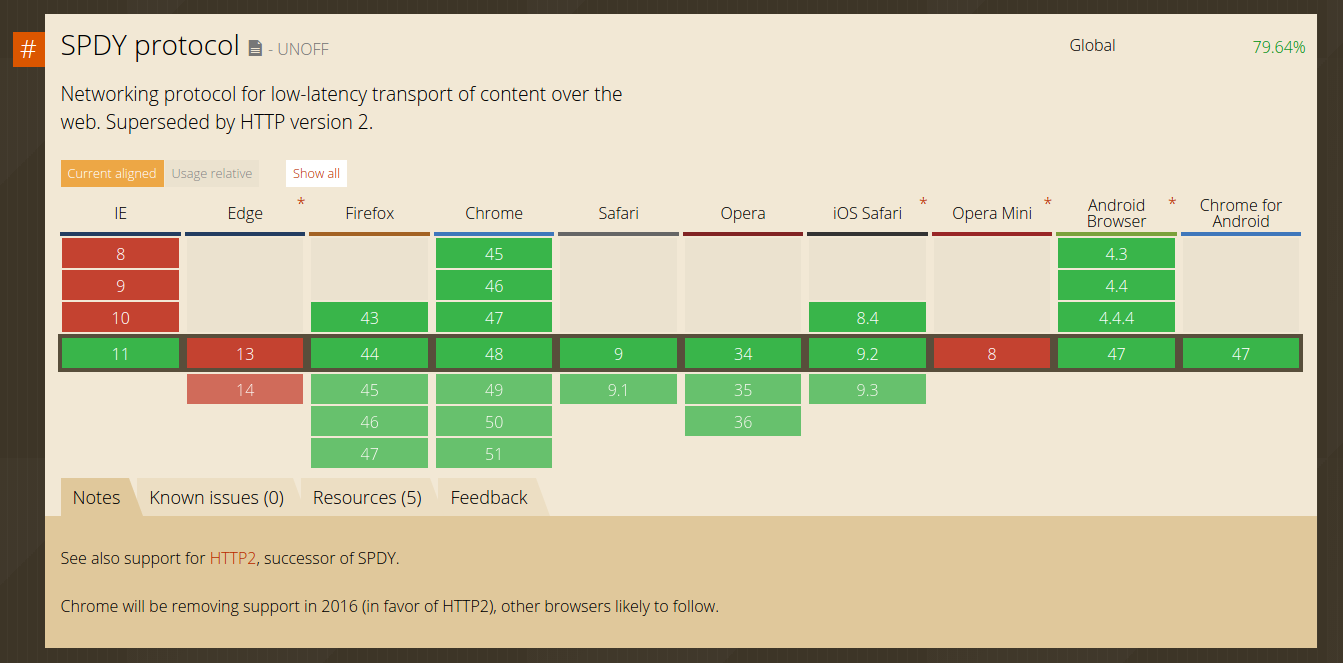Click the Opera Mini 8 unsupported cell
Image resolution: width=1343 pixels, height=663 pixels.
point(991,353)
